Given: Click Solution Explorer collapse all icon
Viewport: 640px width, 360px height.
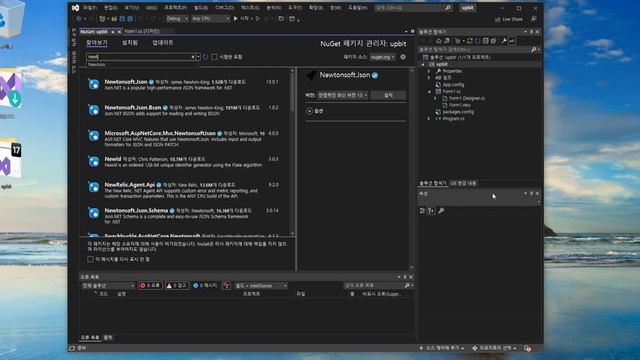Looking at the screenshot, I should (x=485, y=41).
